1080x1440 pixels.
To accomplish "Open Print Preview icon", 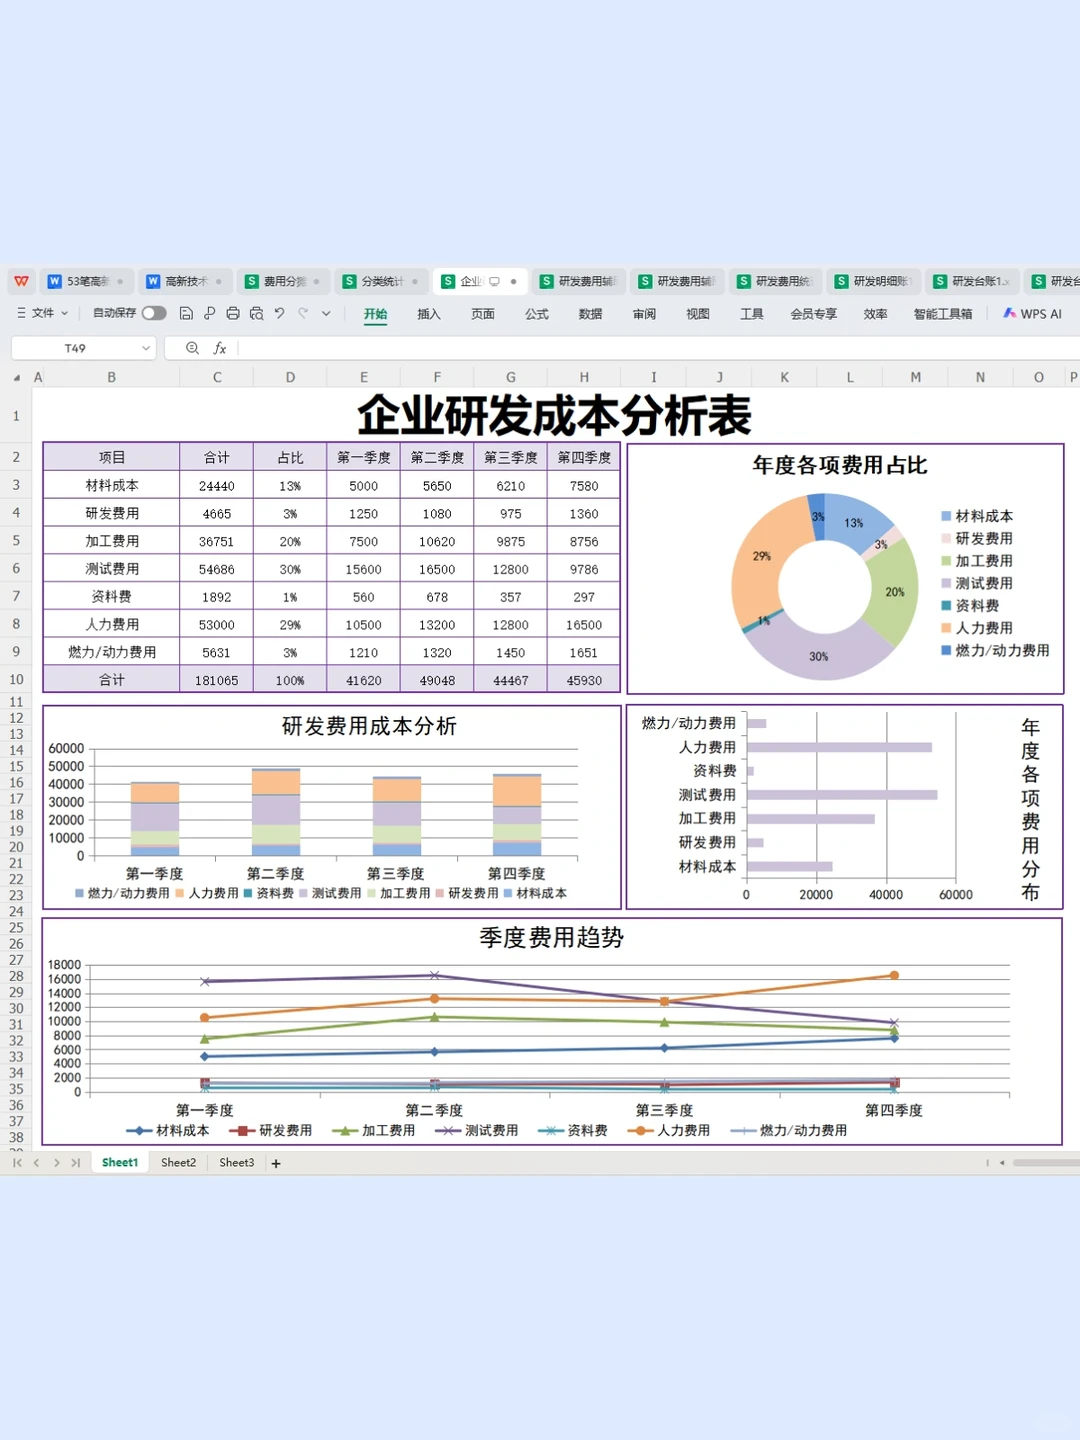I will coord(256,314).
